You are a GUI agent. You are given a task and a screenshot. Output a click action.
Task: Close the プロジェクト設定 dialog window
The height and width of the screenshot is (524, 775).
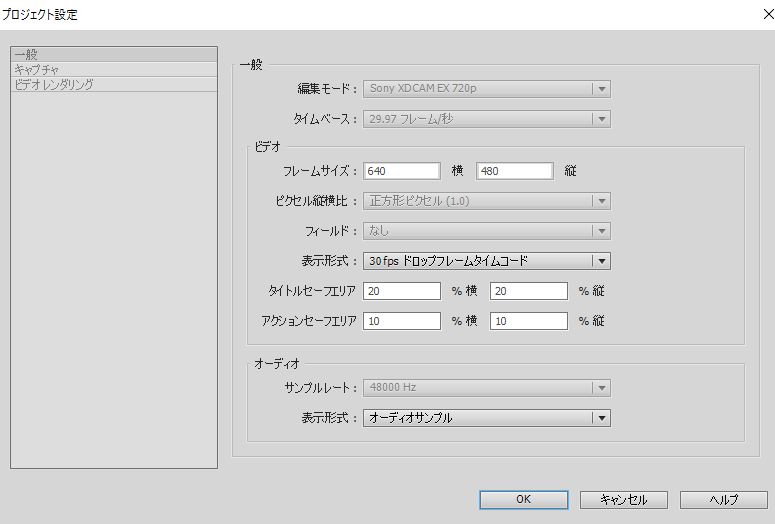click(x=768, y=14)
